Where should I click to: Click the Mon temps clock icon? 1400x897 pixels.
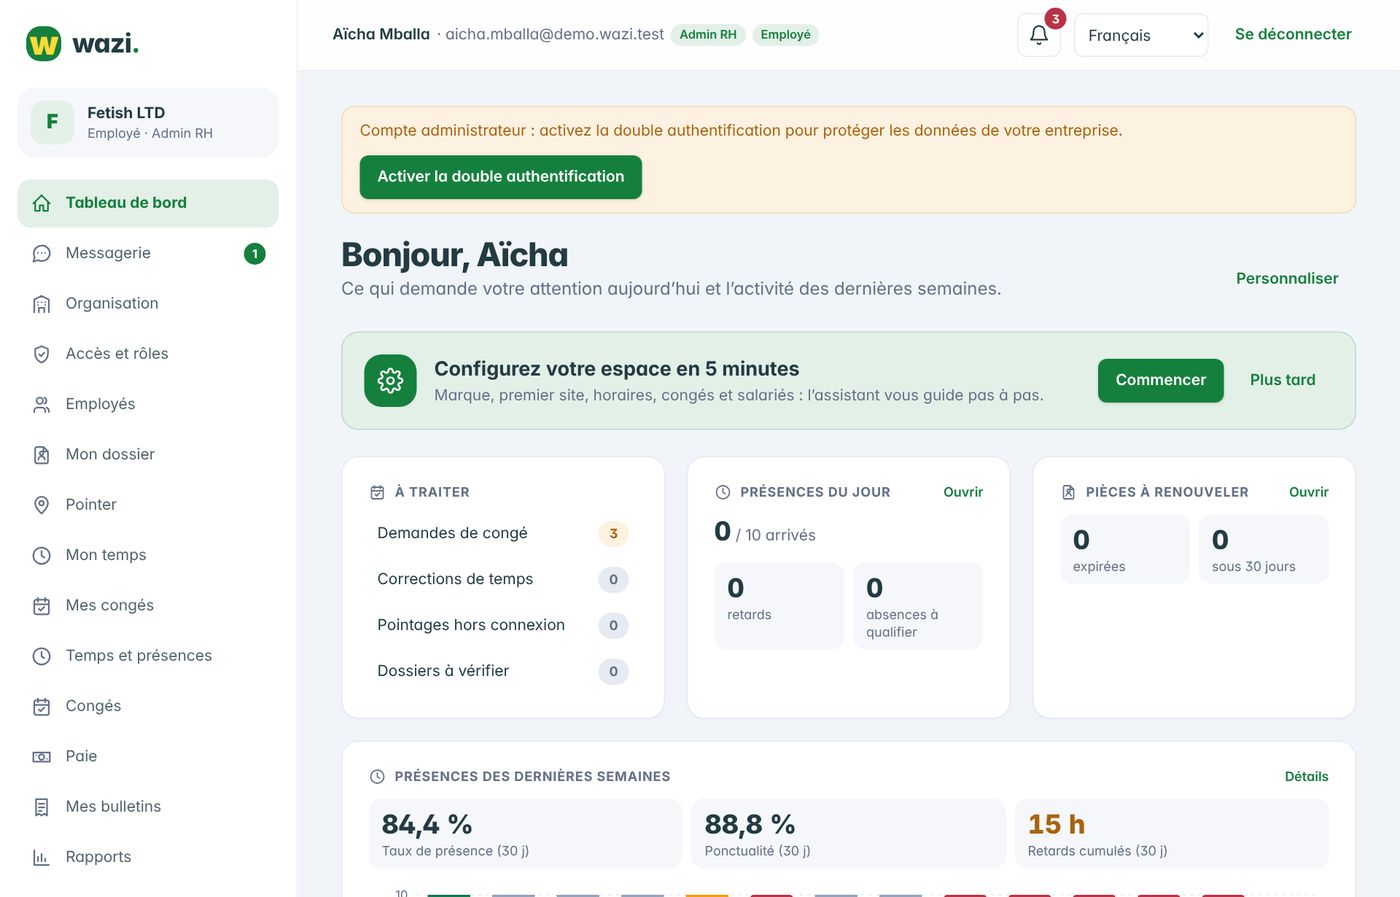click(x=41, y=555)
